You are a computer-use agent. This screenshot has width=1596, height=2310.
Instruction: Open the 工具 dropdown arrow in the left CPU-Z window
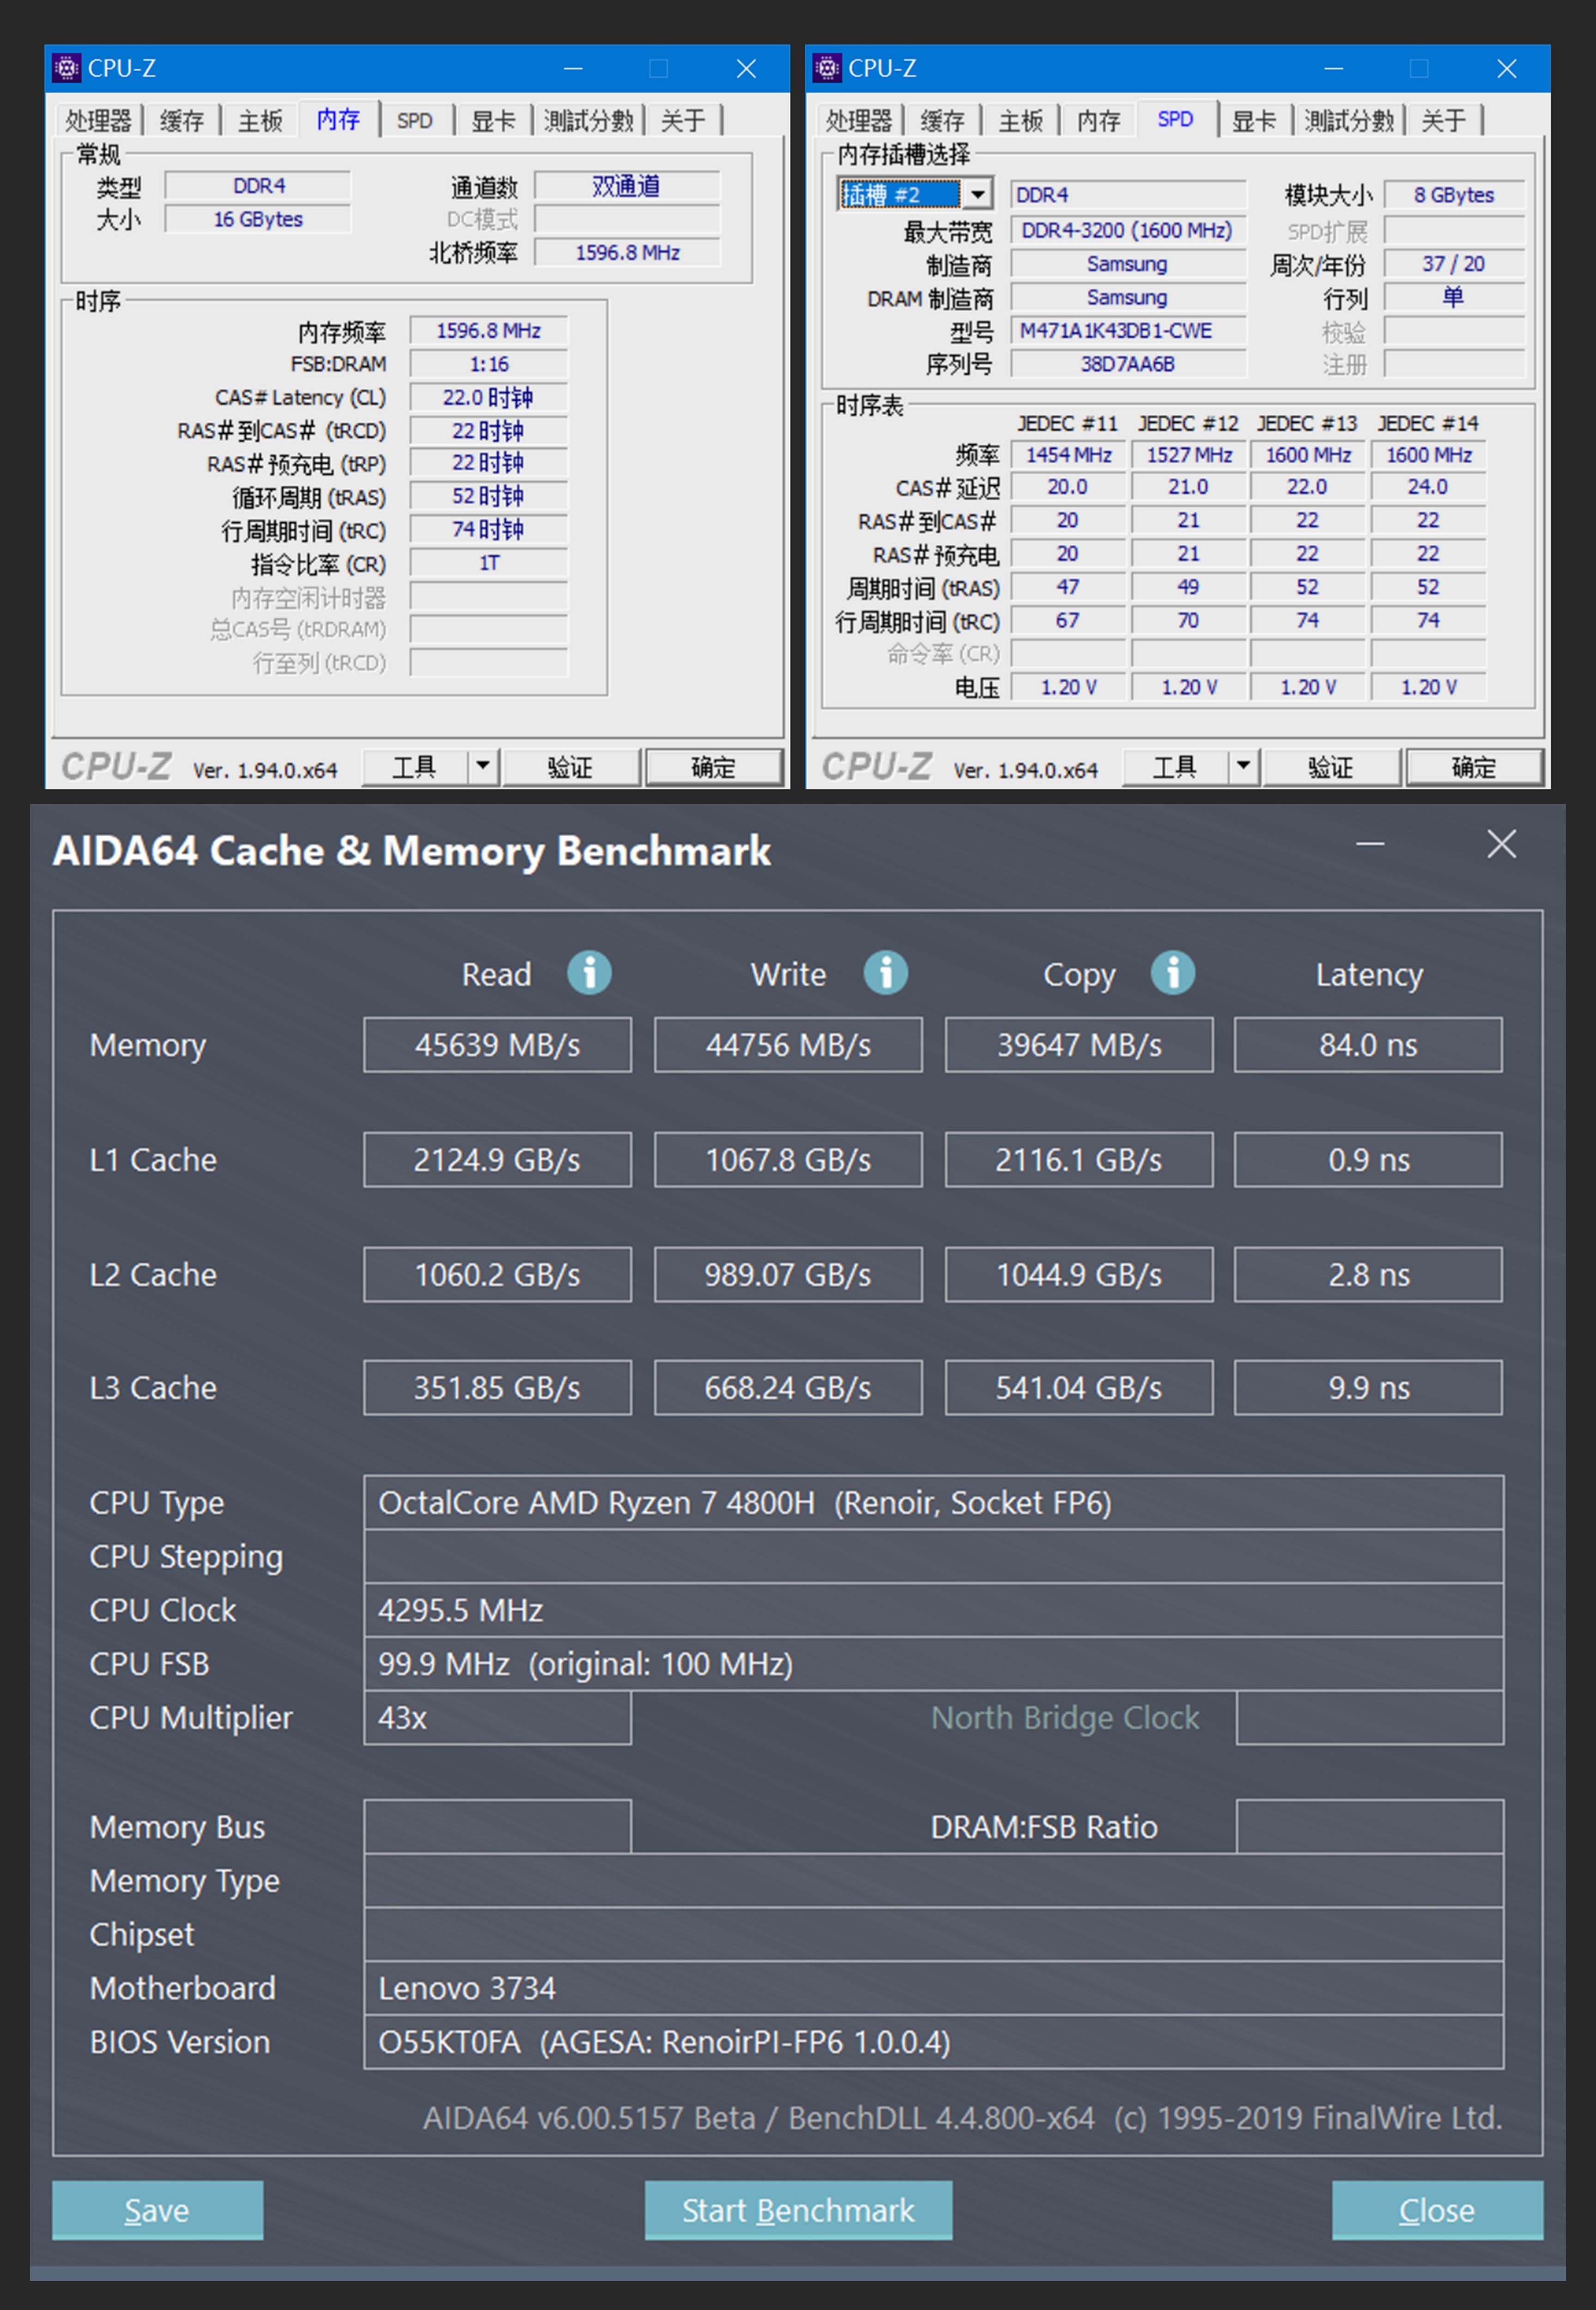point(483,766)
